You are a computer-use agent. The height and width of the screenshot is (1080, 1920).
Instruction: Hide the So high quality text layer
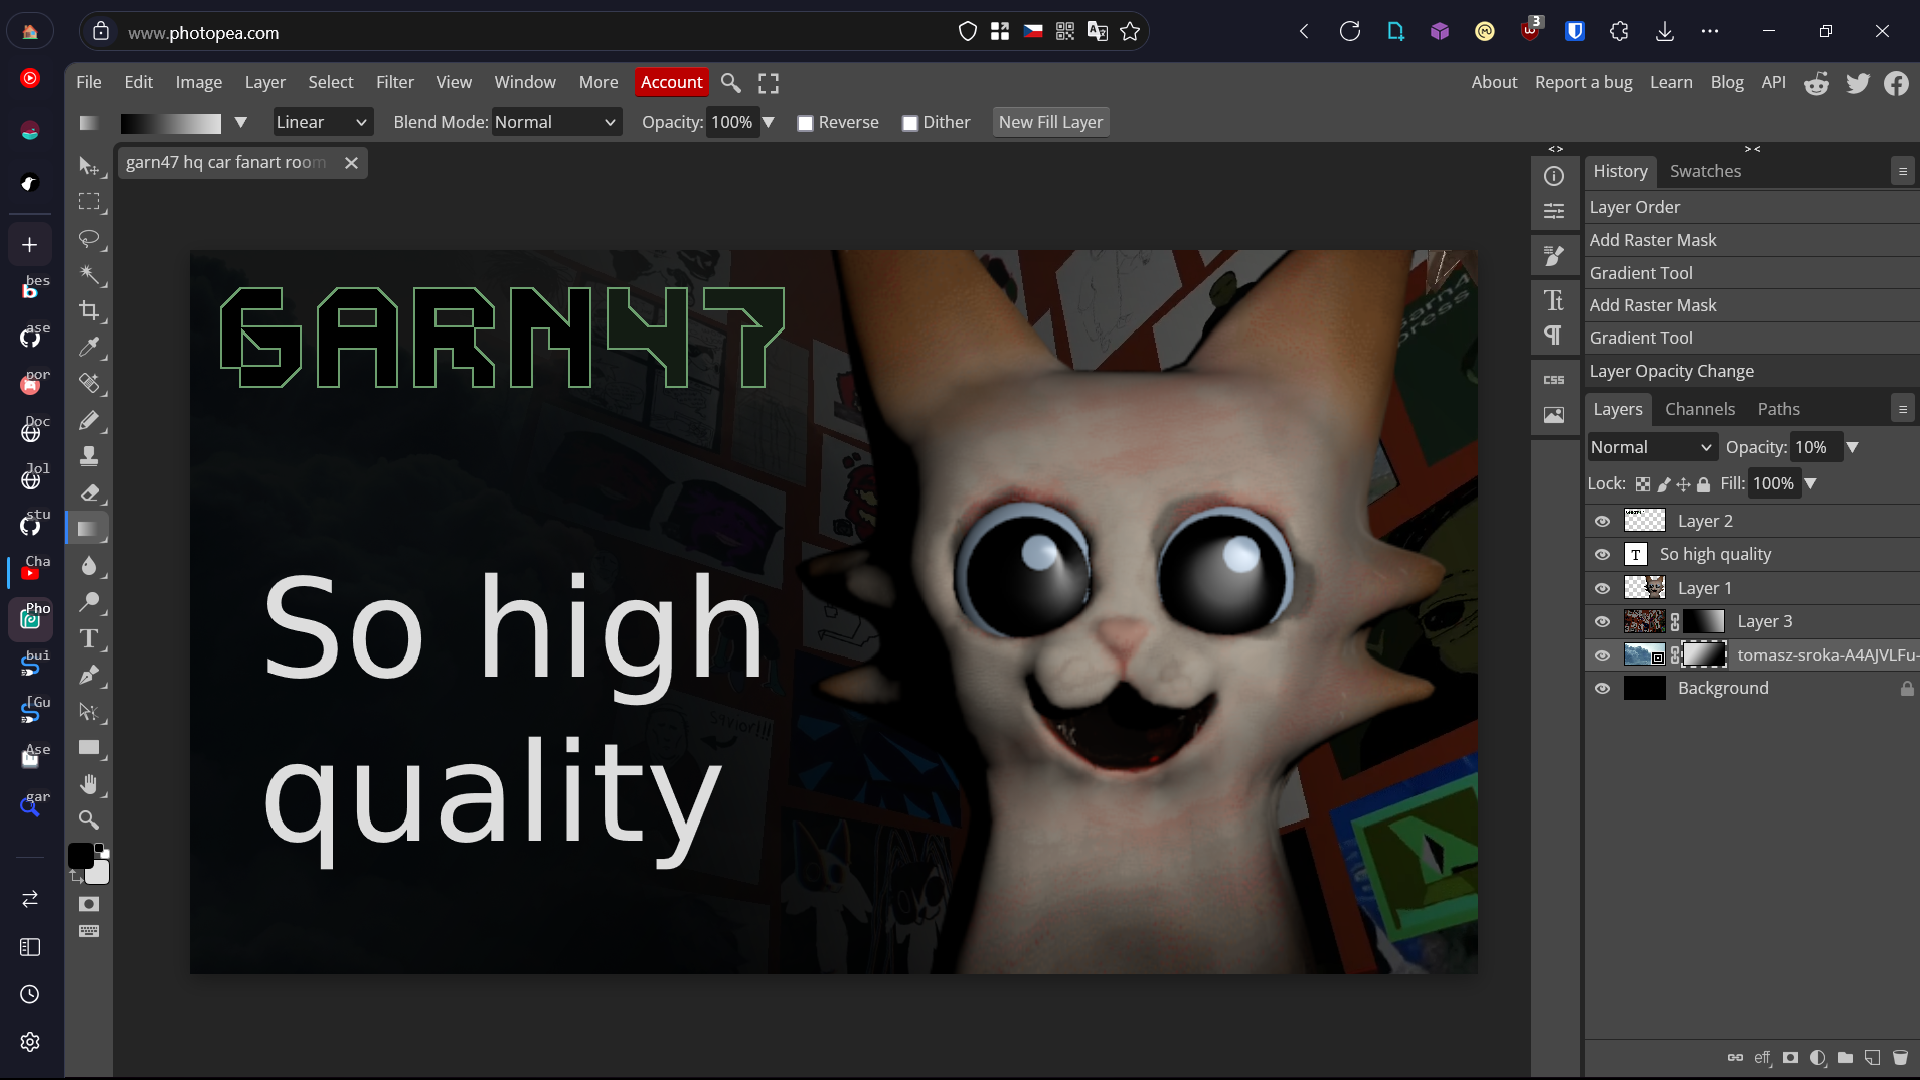click(x=1602, y=555)
